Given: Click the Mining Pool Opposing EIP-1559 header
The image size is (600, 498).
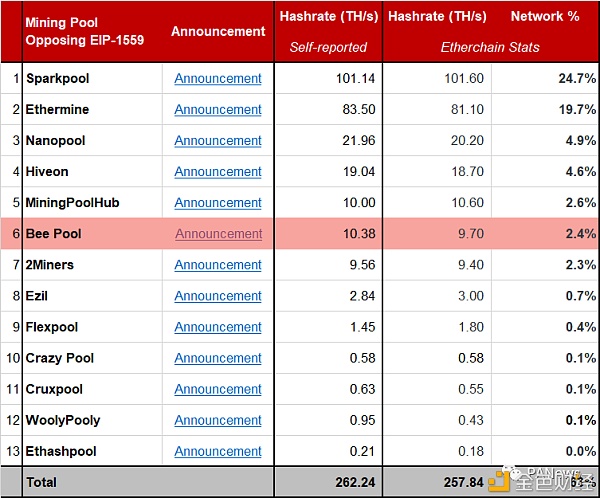Looking at the screenshot, I should (x=85, y=31).
